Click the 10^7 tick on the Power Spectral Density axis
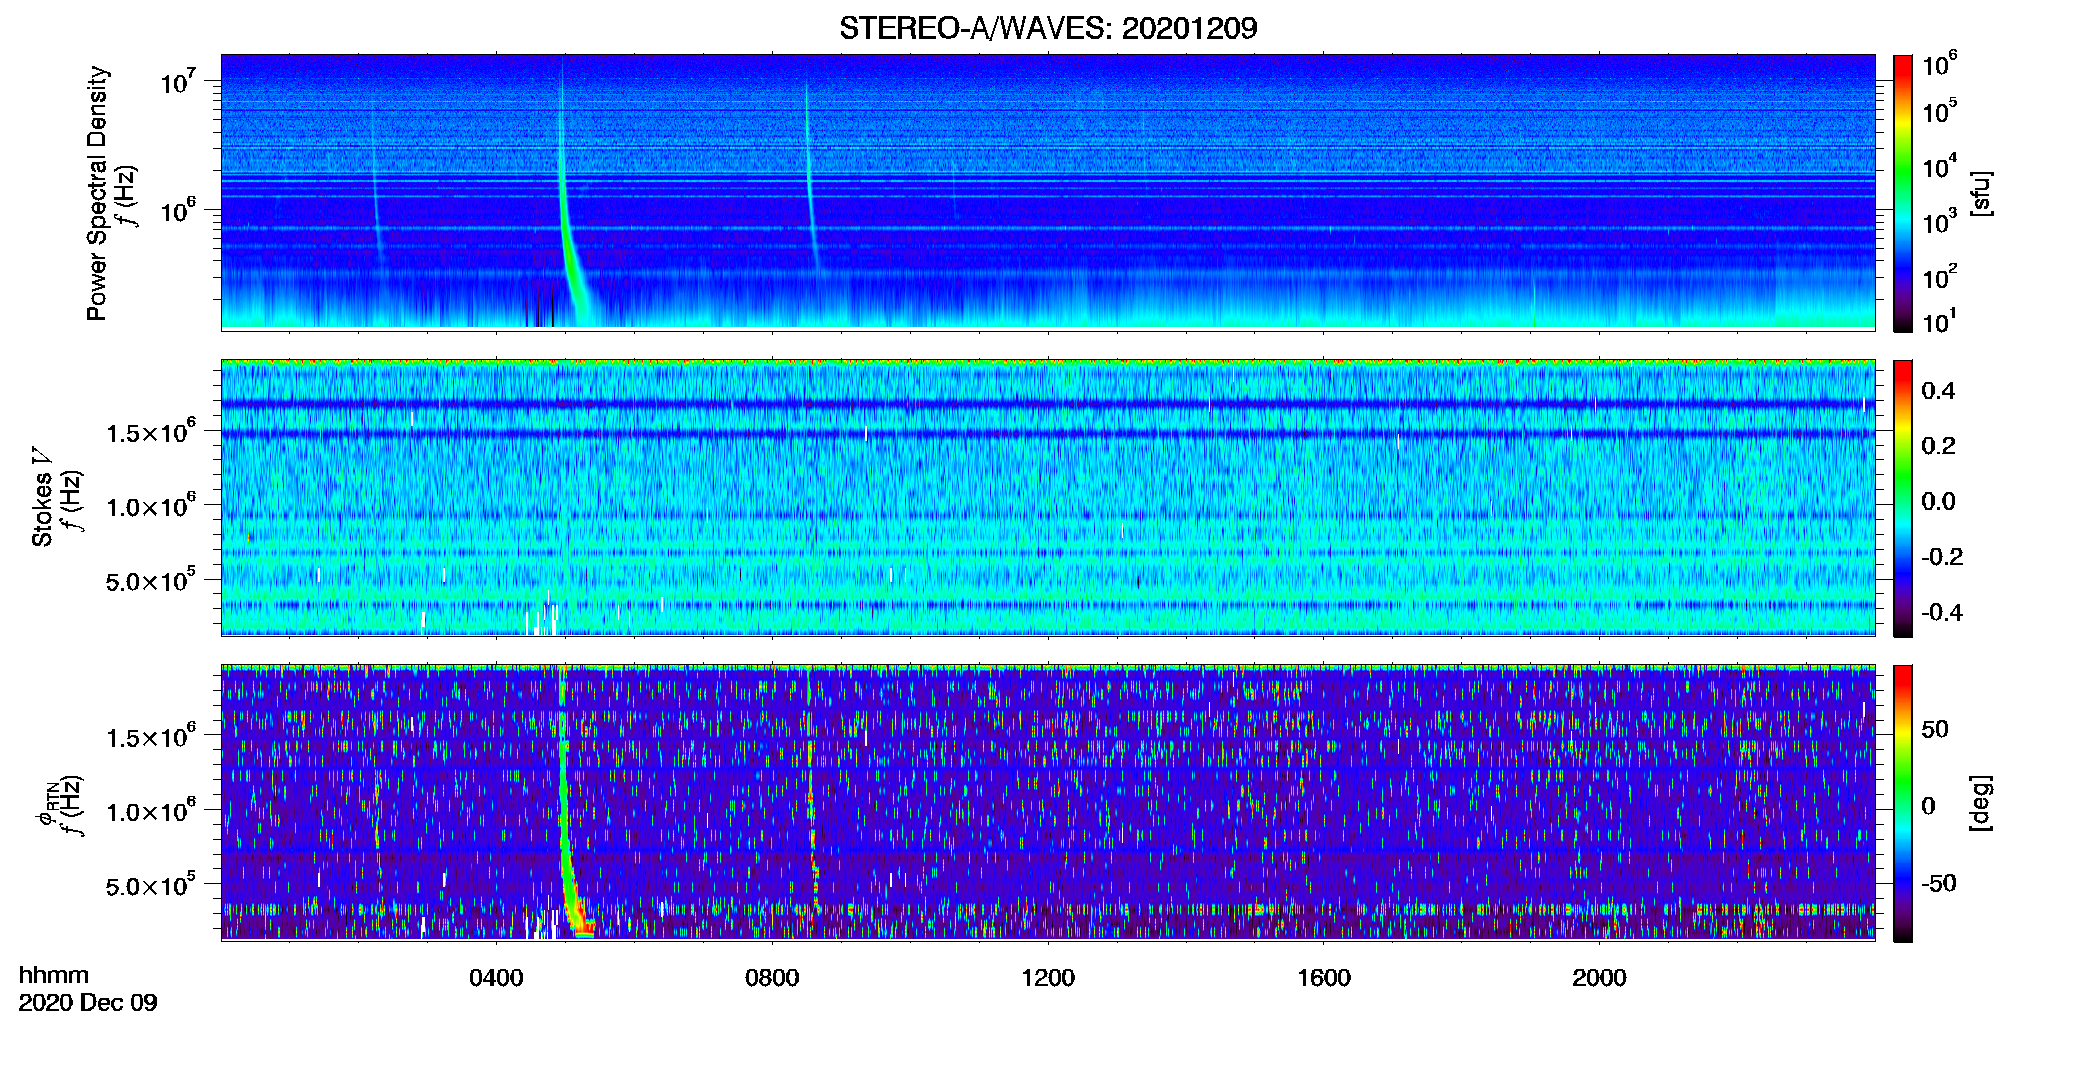The image size is (2096, 1080). point(179,81)
